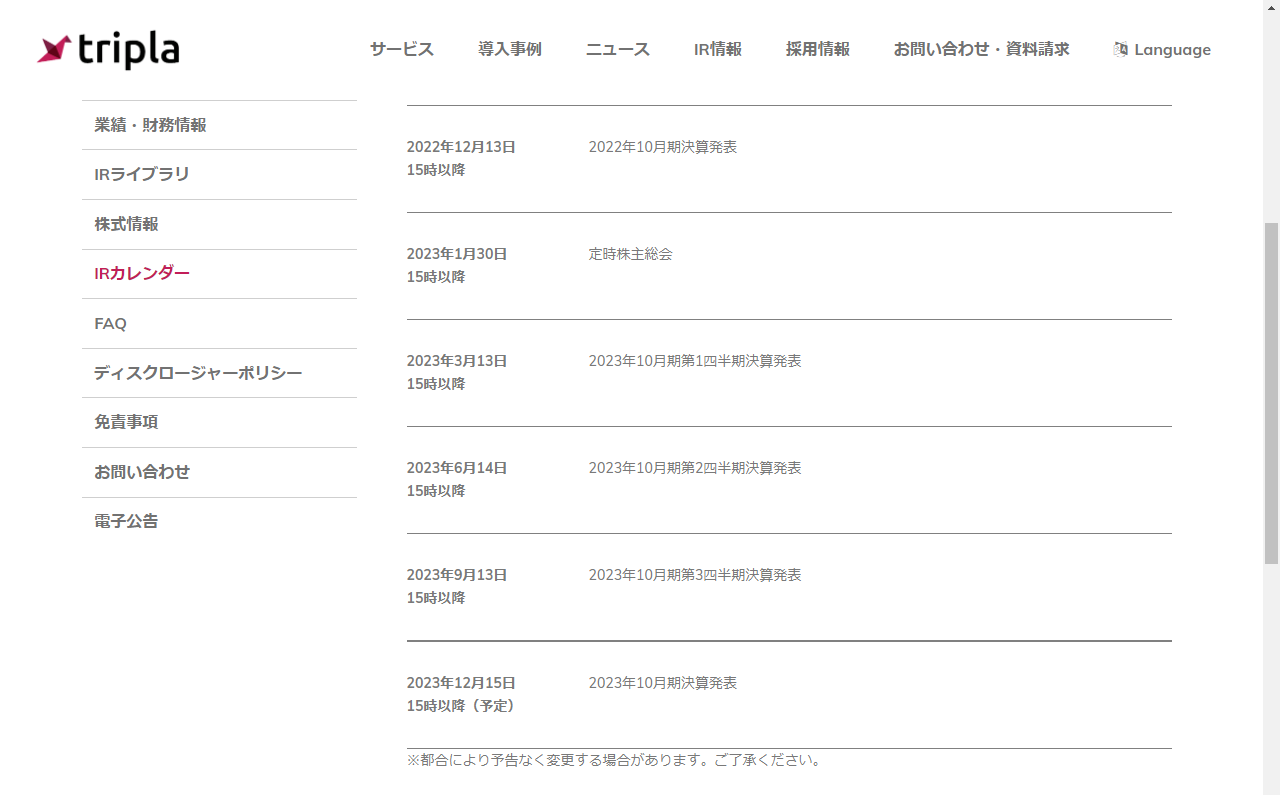Open the Language selector
Screen dimensions: 1280x795
click(1170, 49)
